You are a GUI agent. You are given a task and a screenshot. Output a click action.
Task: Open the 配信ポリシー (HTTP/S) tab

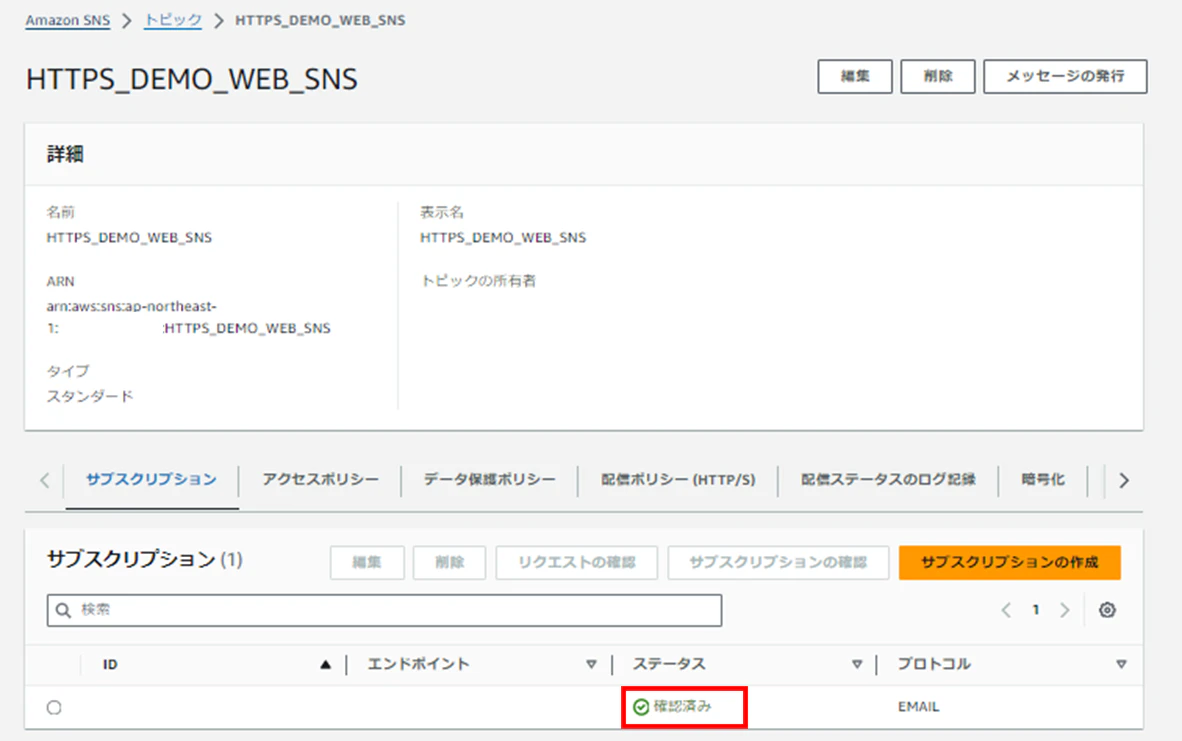pos(678,479)
